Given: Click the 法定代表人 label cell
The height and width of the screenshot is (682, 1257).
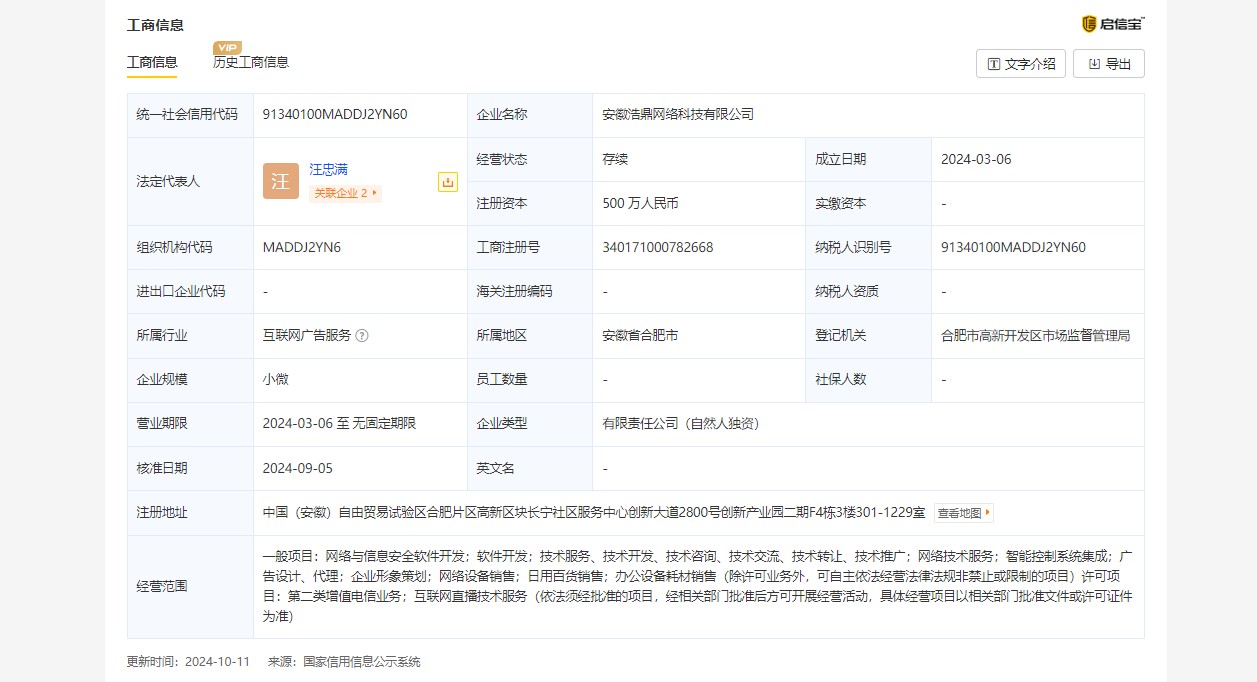Looking at the screenshot, I should (190, 181).
